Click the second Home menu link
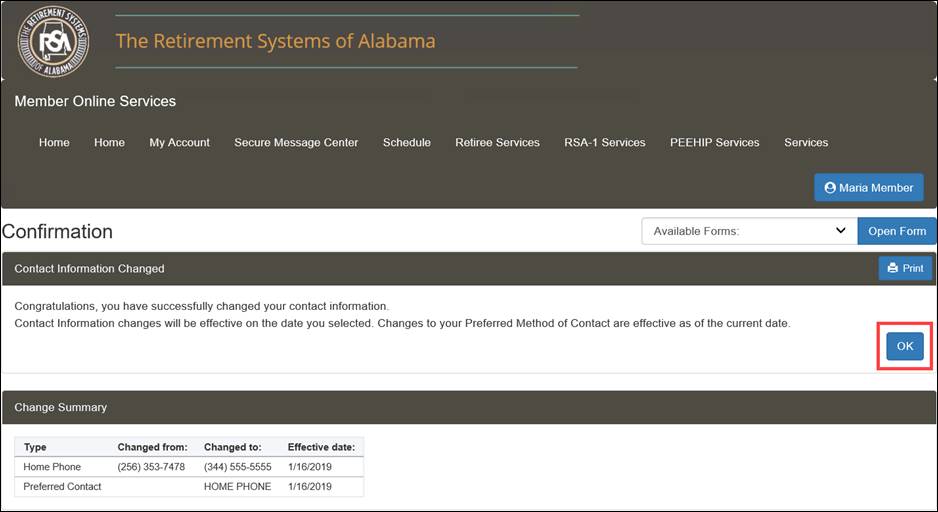 click(x=109, y=143)
